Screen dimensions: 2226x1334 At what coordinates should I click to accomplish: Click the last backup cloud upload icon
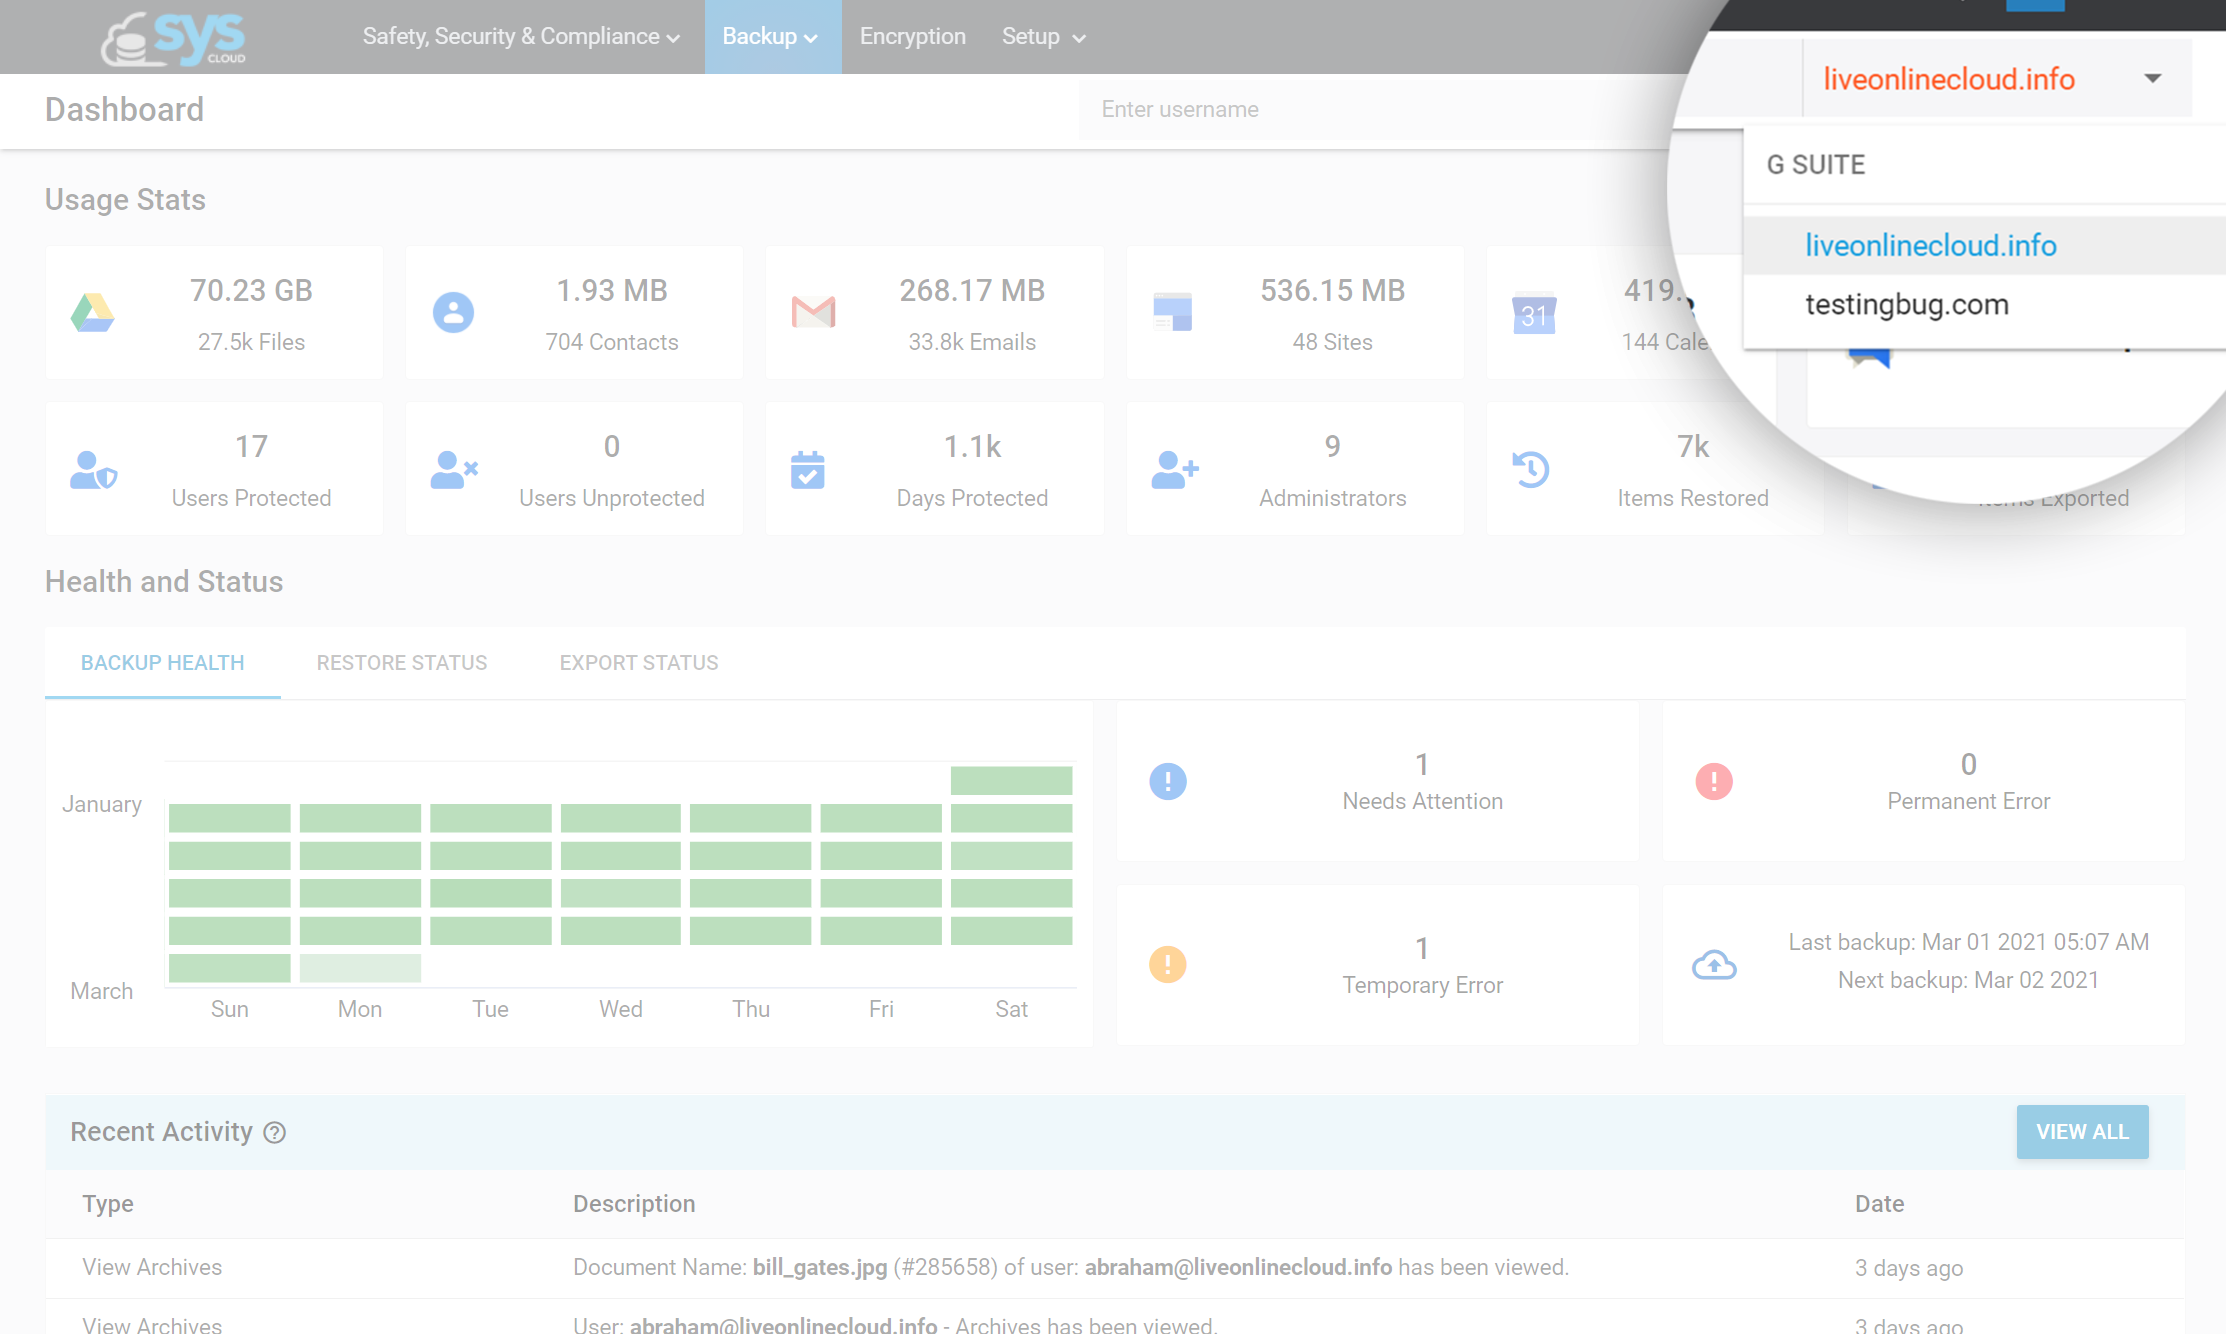click(x=1714, y=965)
